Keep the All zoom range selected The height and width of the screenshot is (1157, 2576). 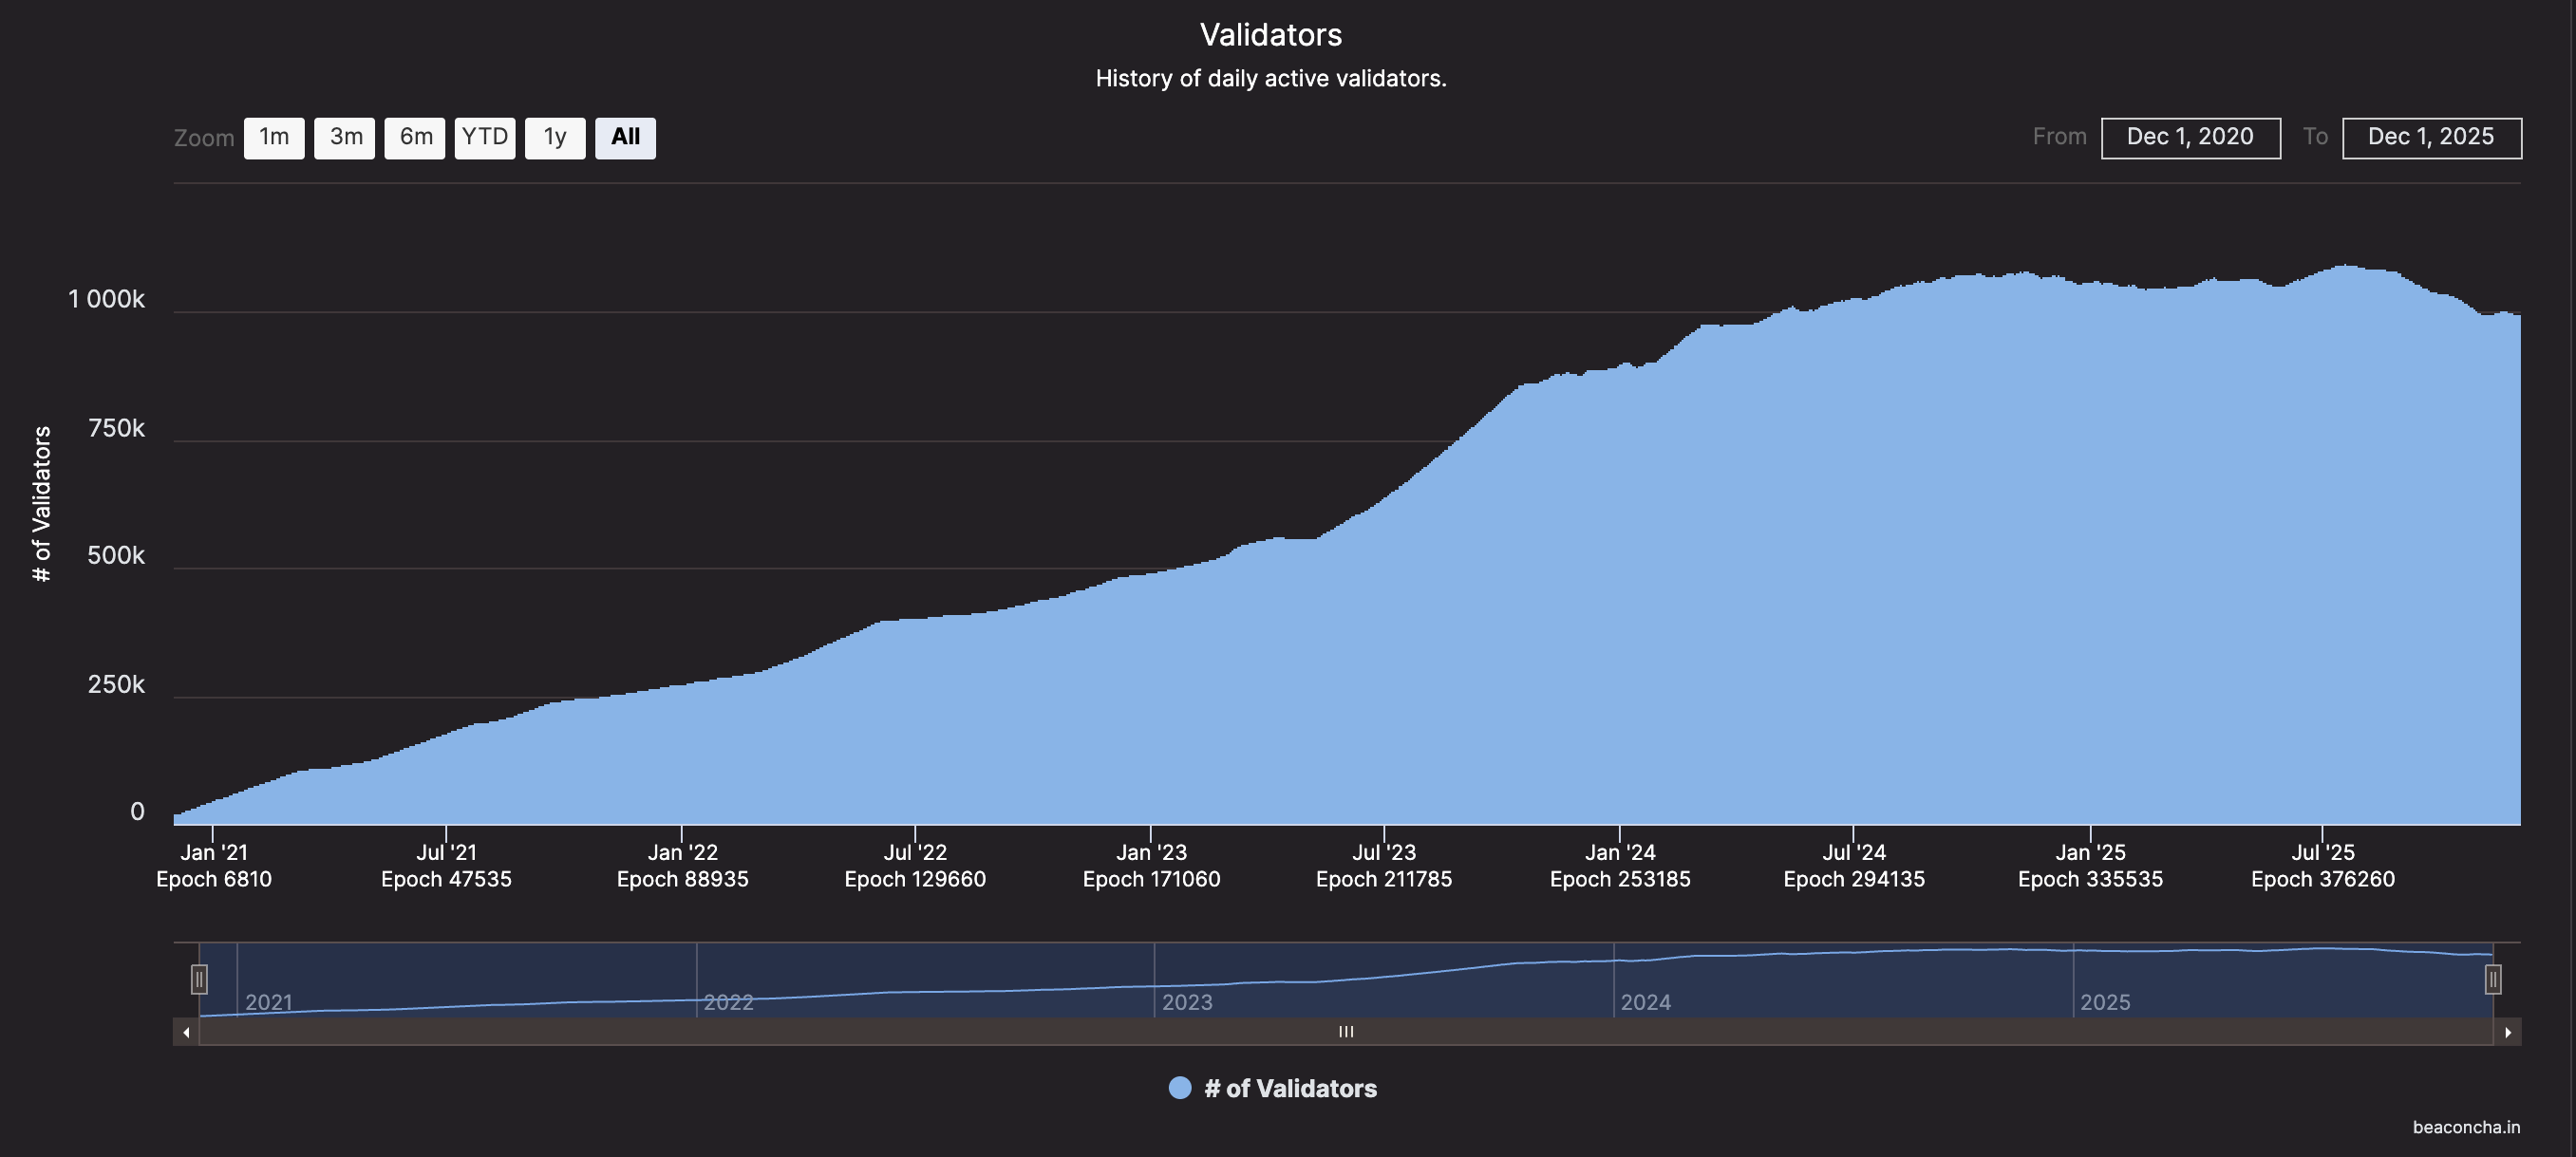point(625,137)
